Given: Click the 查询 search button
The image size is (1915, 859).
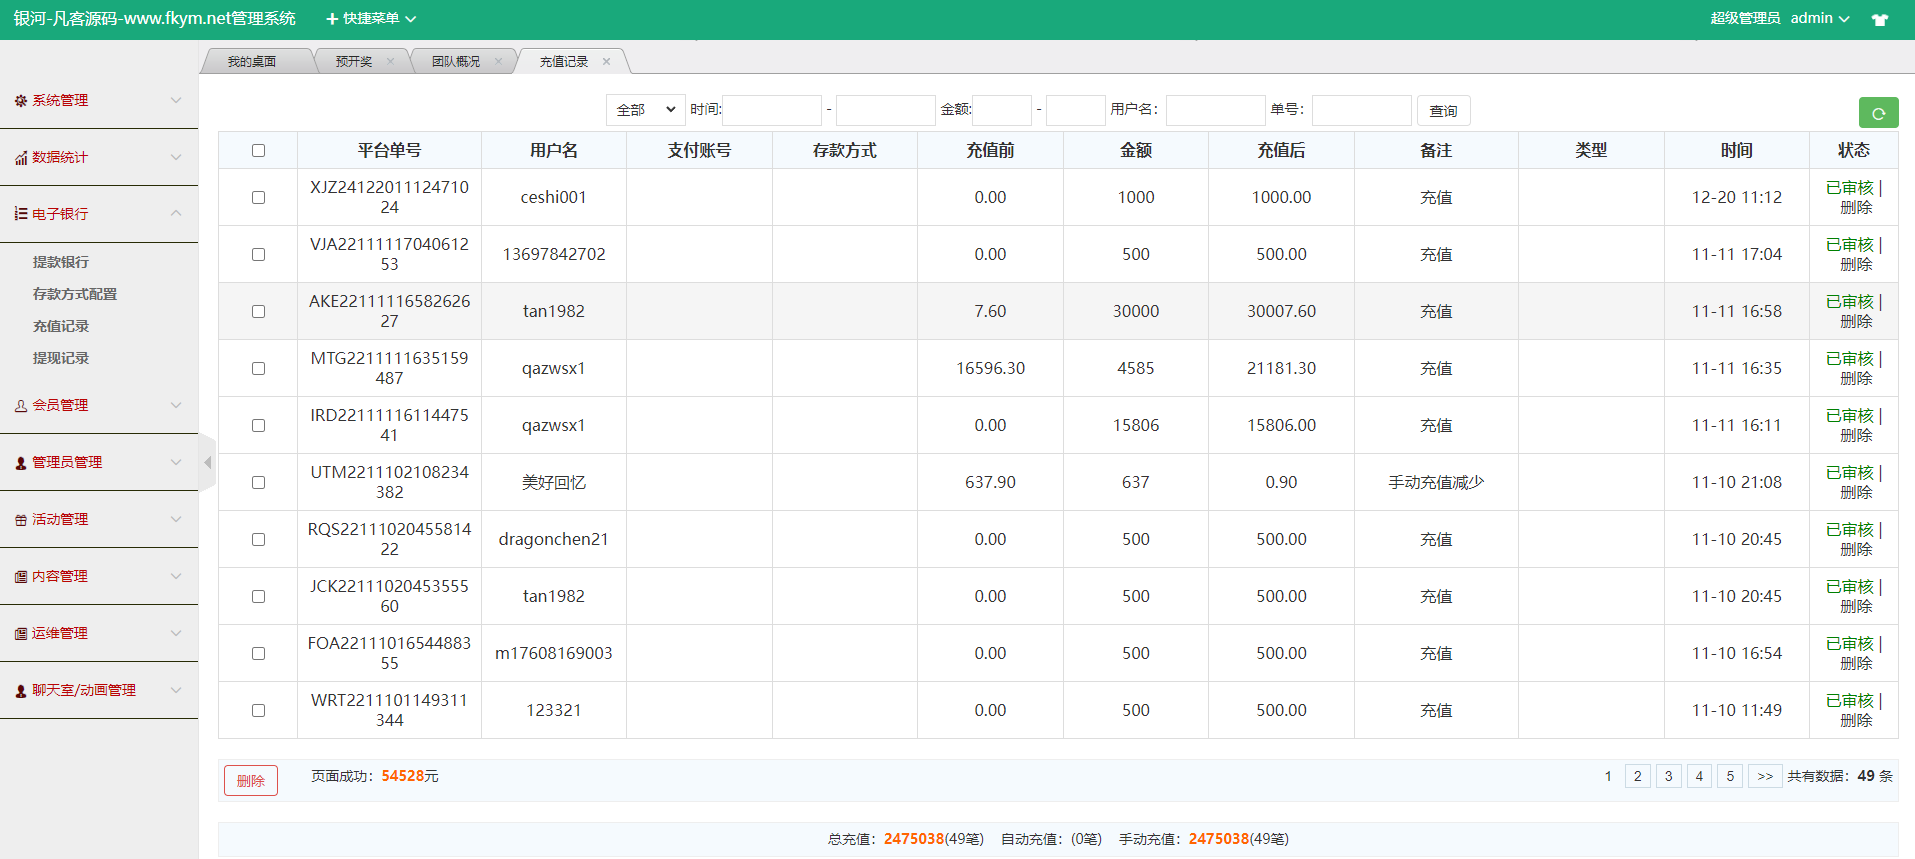Looking at the screenshot, I should click(x=1442, y=111).
